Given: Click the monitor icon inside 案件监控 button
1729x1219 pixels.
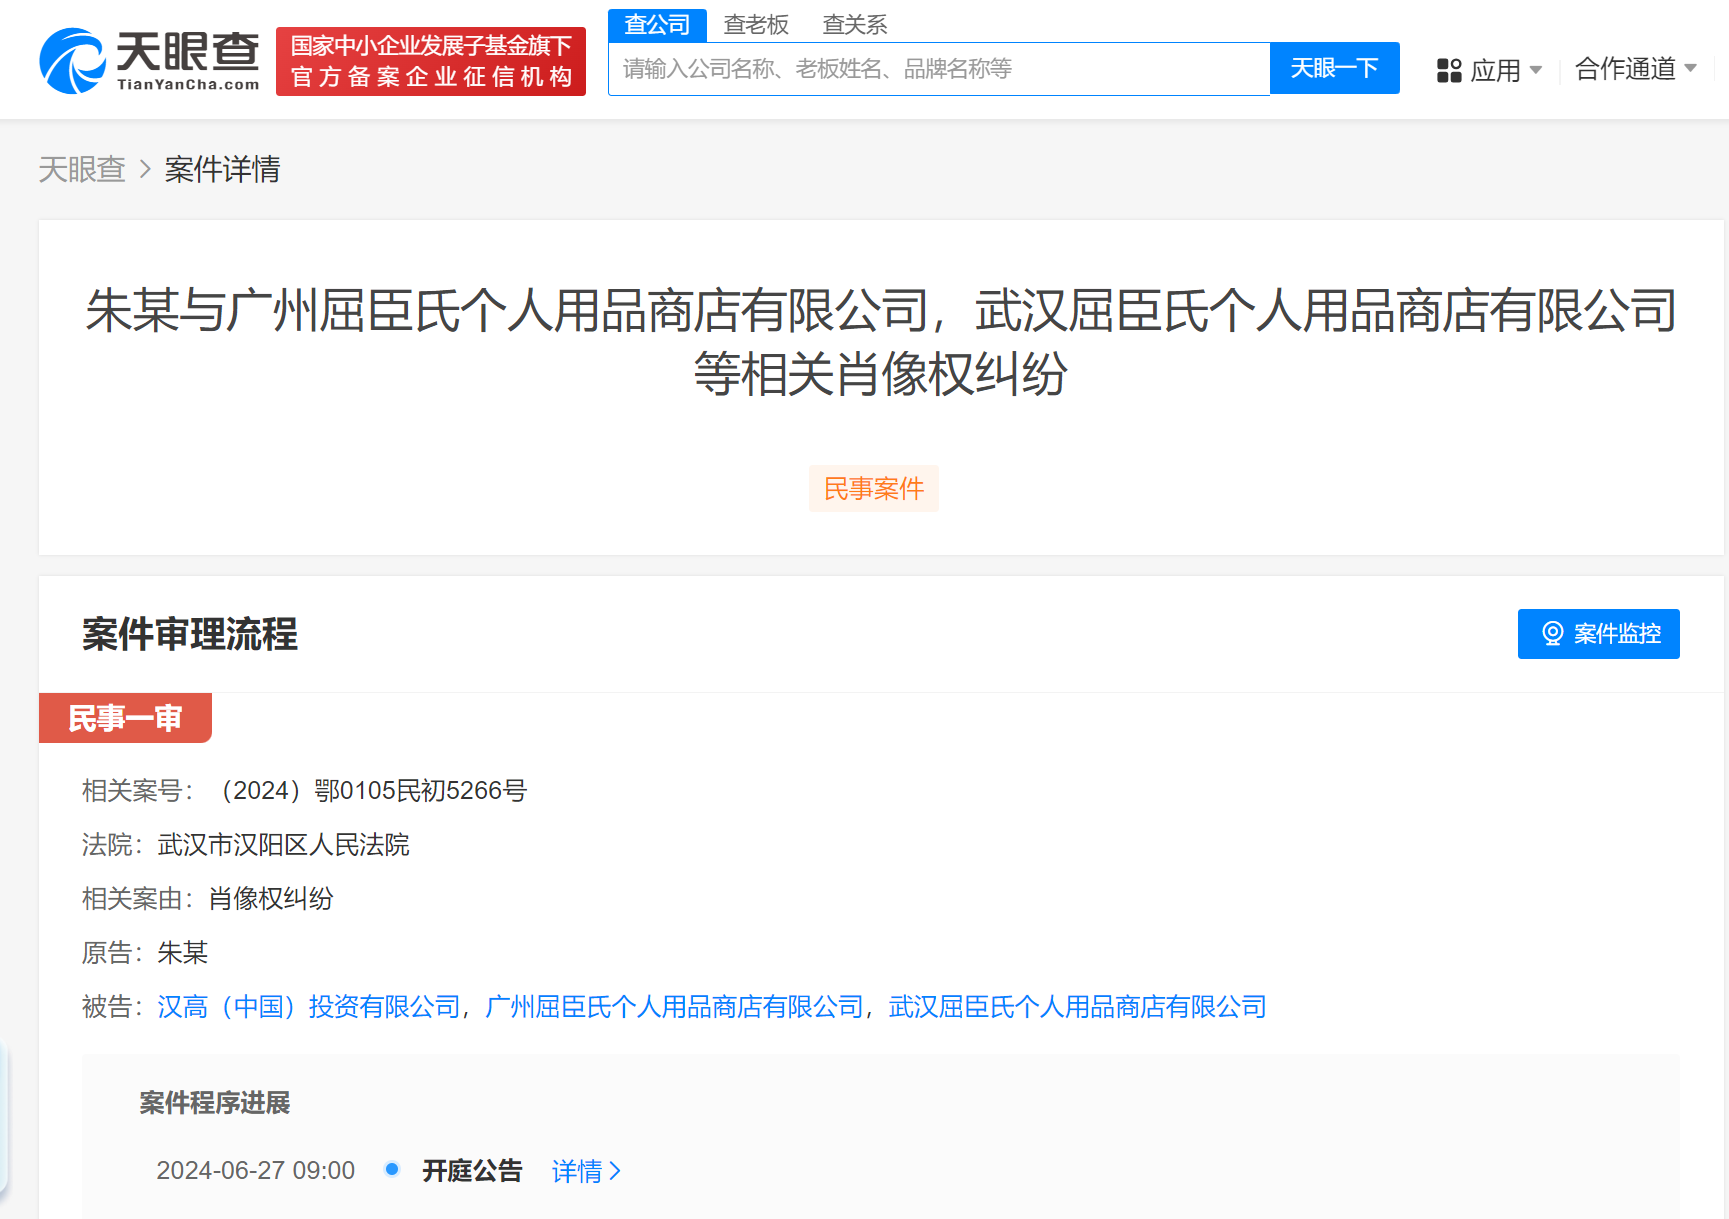Looking at the screenshot, I should 1554,633.
